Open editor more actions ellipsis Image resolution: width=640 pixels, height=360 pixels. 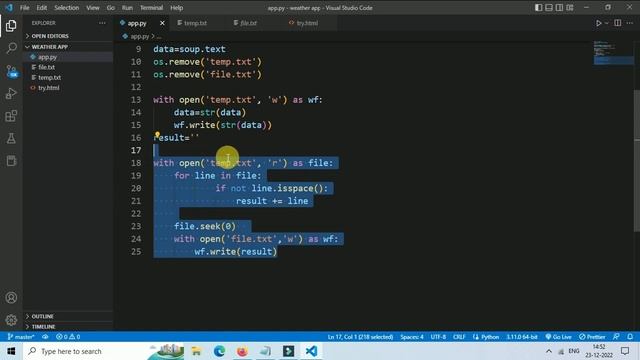pyautogui.click(x=630, y=23)
